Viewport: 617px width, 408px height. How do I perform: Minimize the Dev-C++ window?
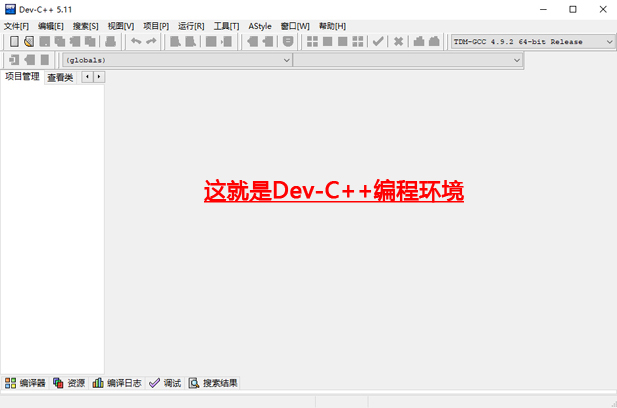pos(543,9)
